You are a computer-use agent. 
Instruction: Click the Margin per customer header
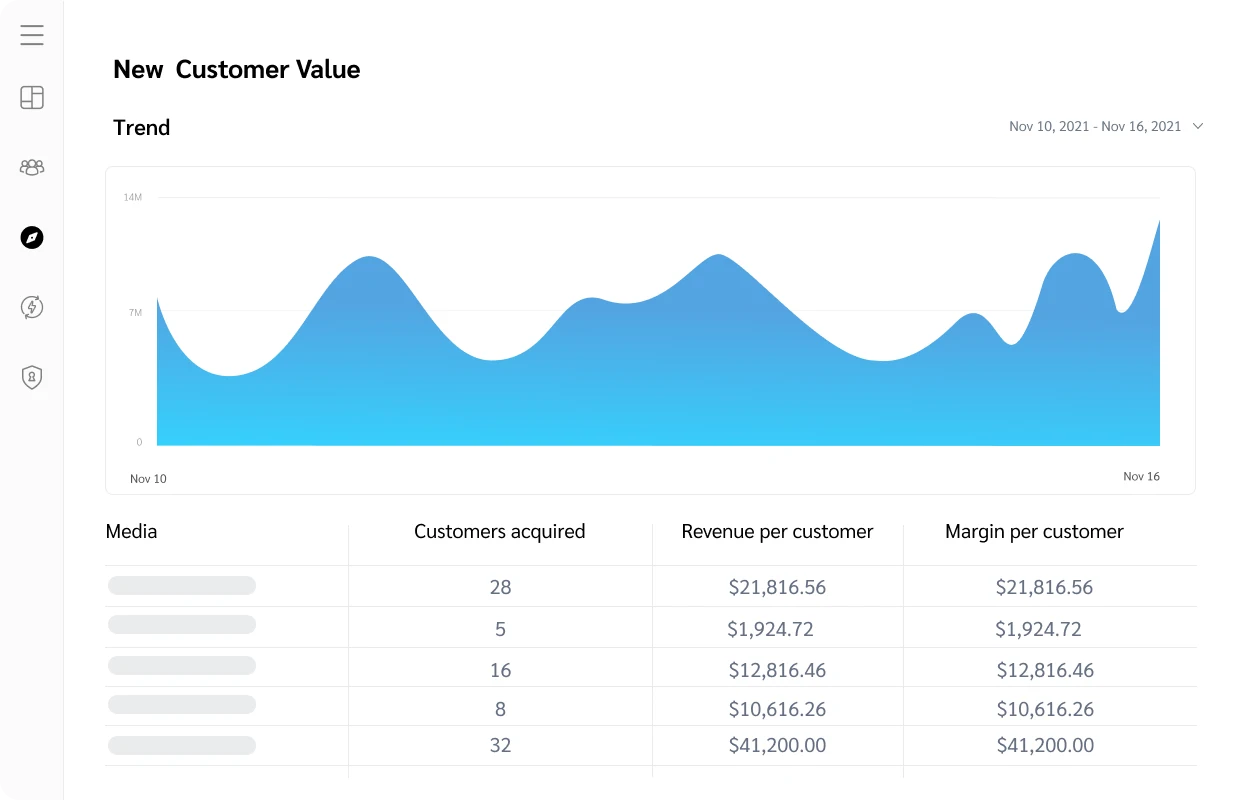[x=1034, y=531]
